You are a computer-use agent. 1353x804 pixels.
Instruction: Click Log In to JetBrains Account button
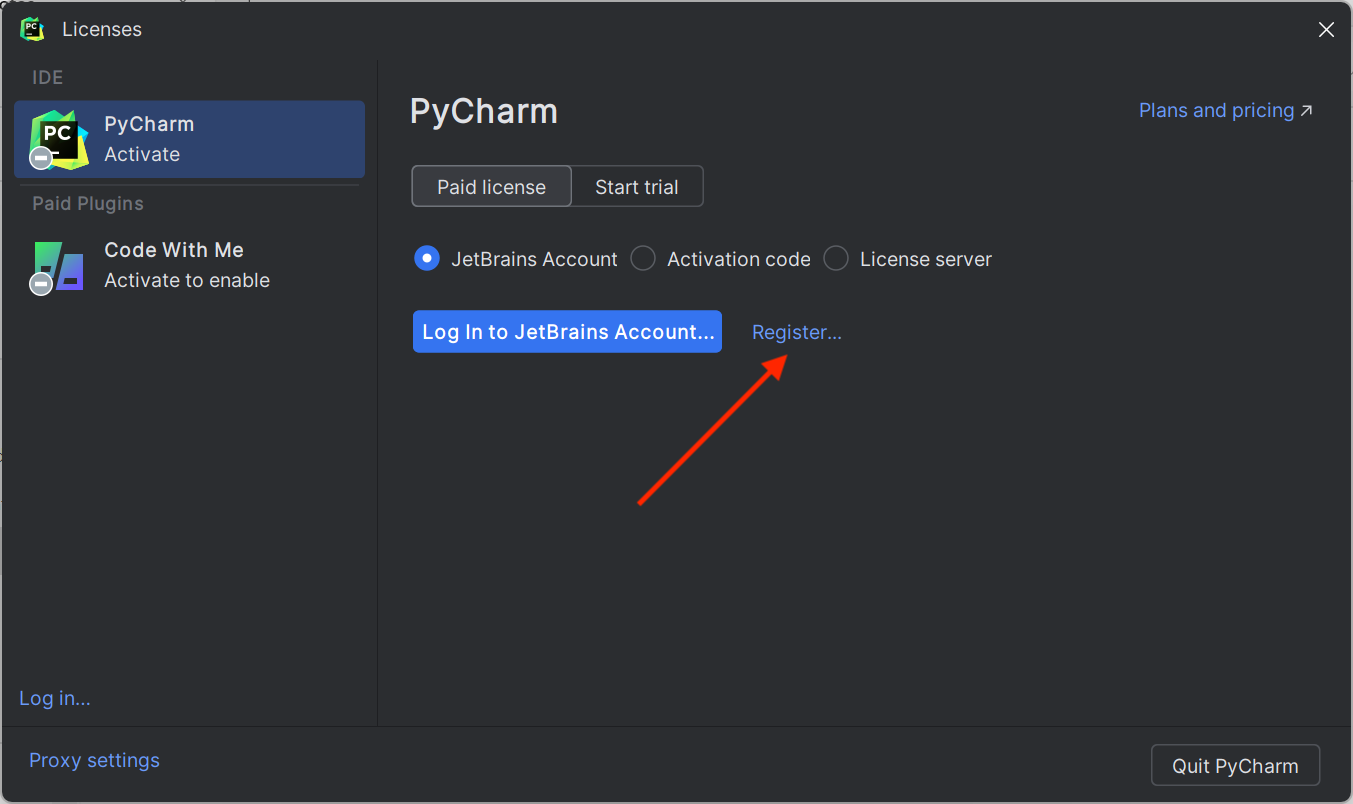[x=567, y=331]
